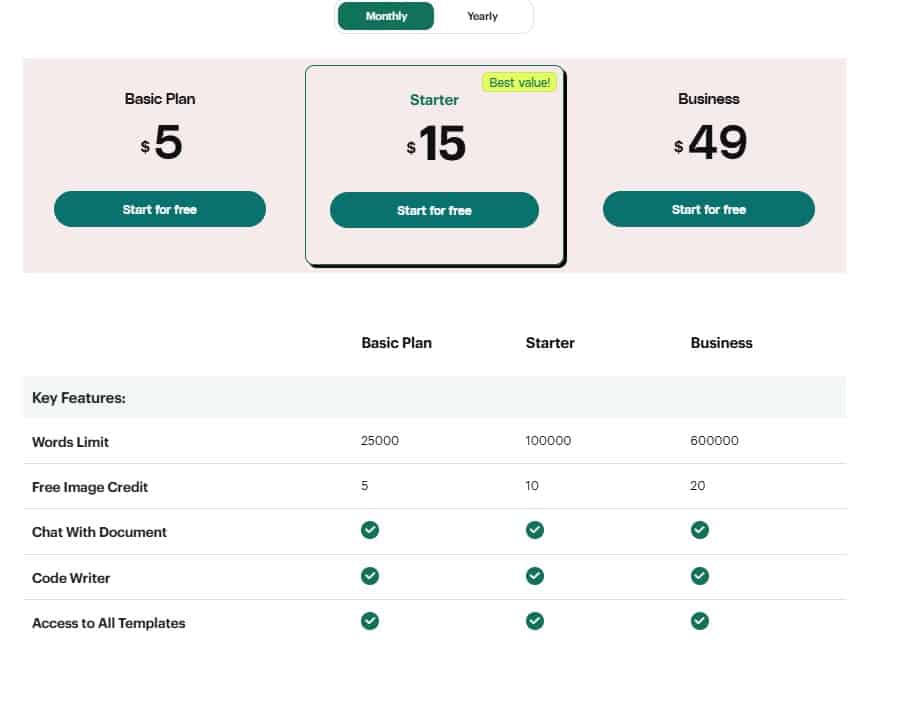Toggle the Access to All Templates check for Starter
This screenshot has height=720, width=912.
pos(534,621)
